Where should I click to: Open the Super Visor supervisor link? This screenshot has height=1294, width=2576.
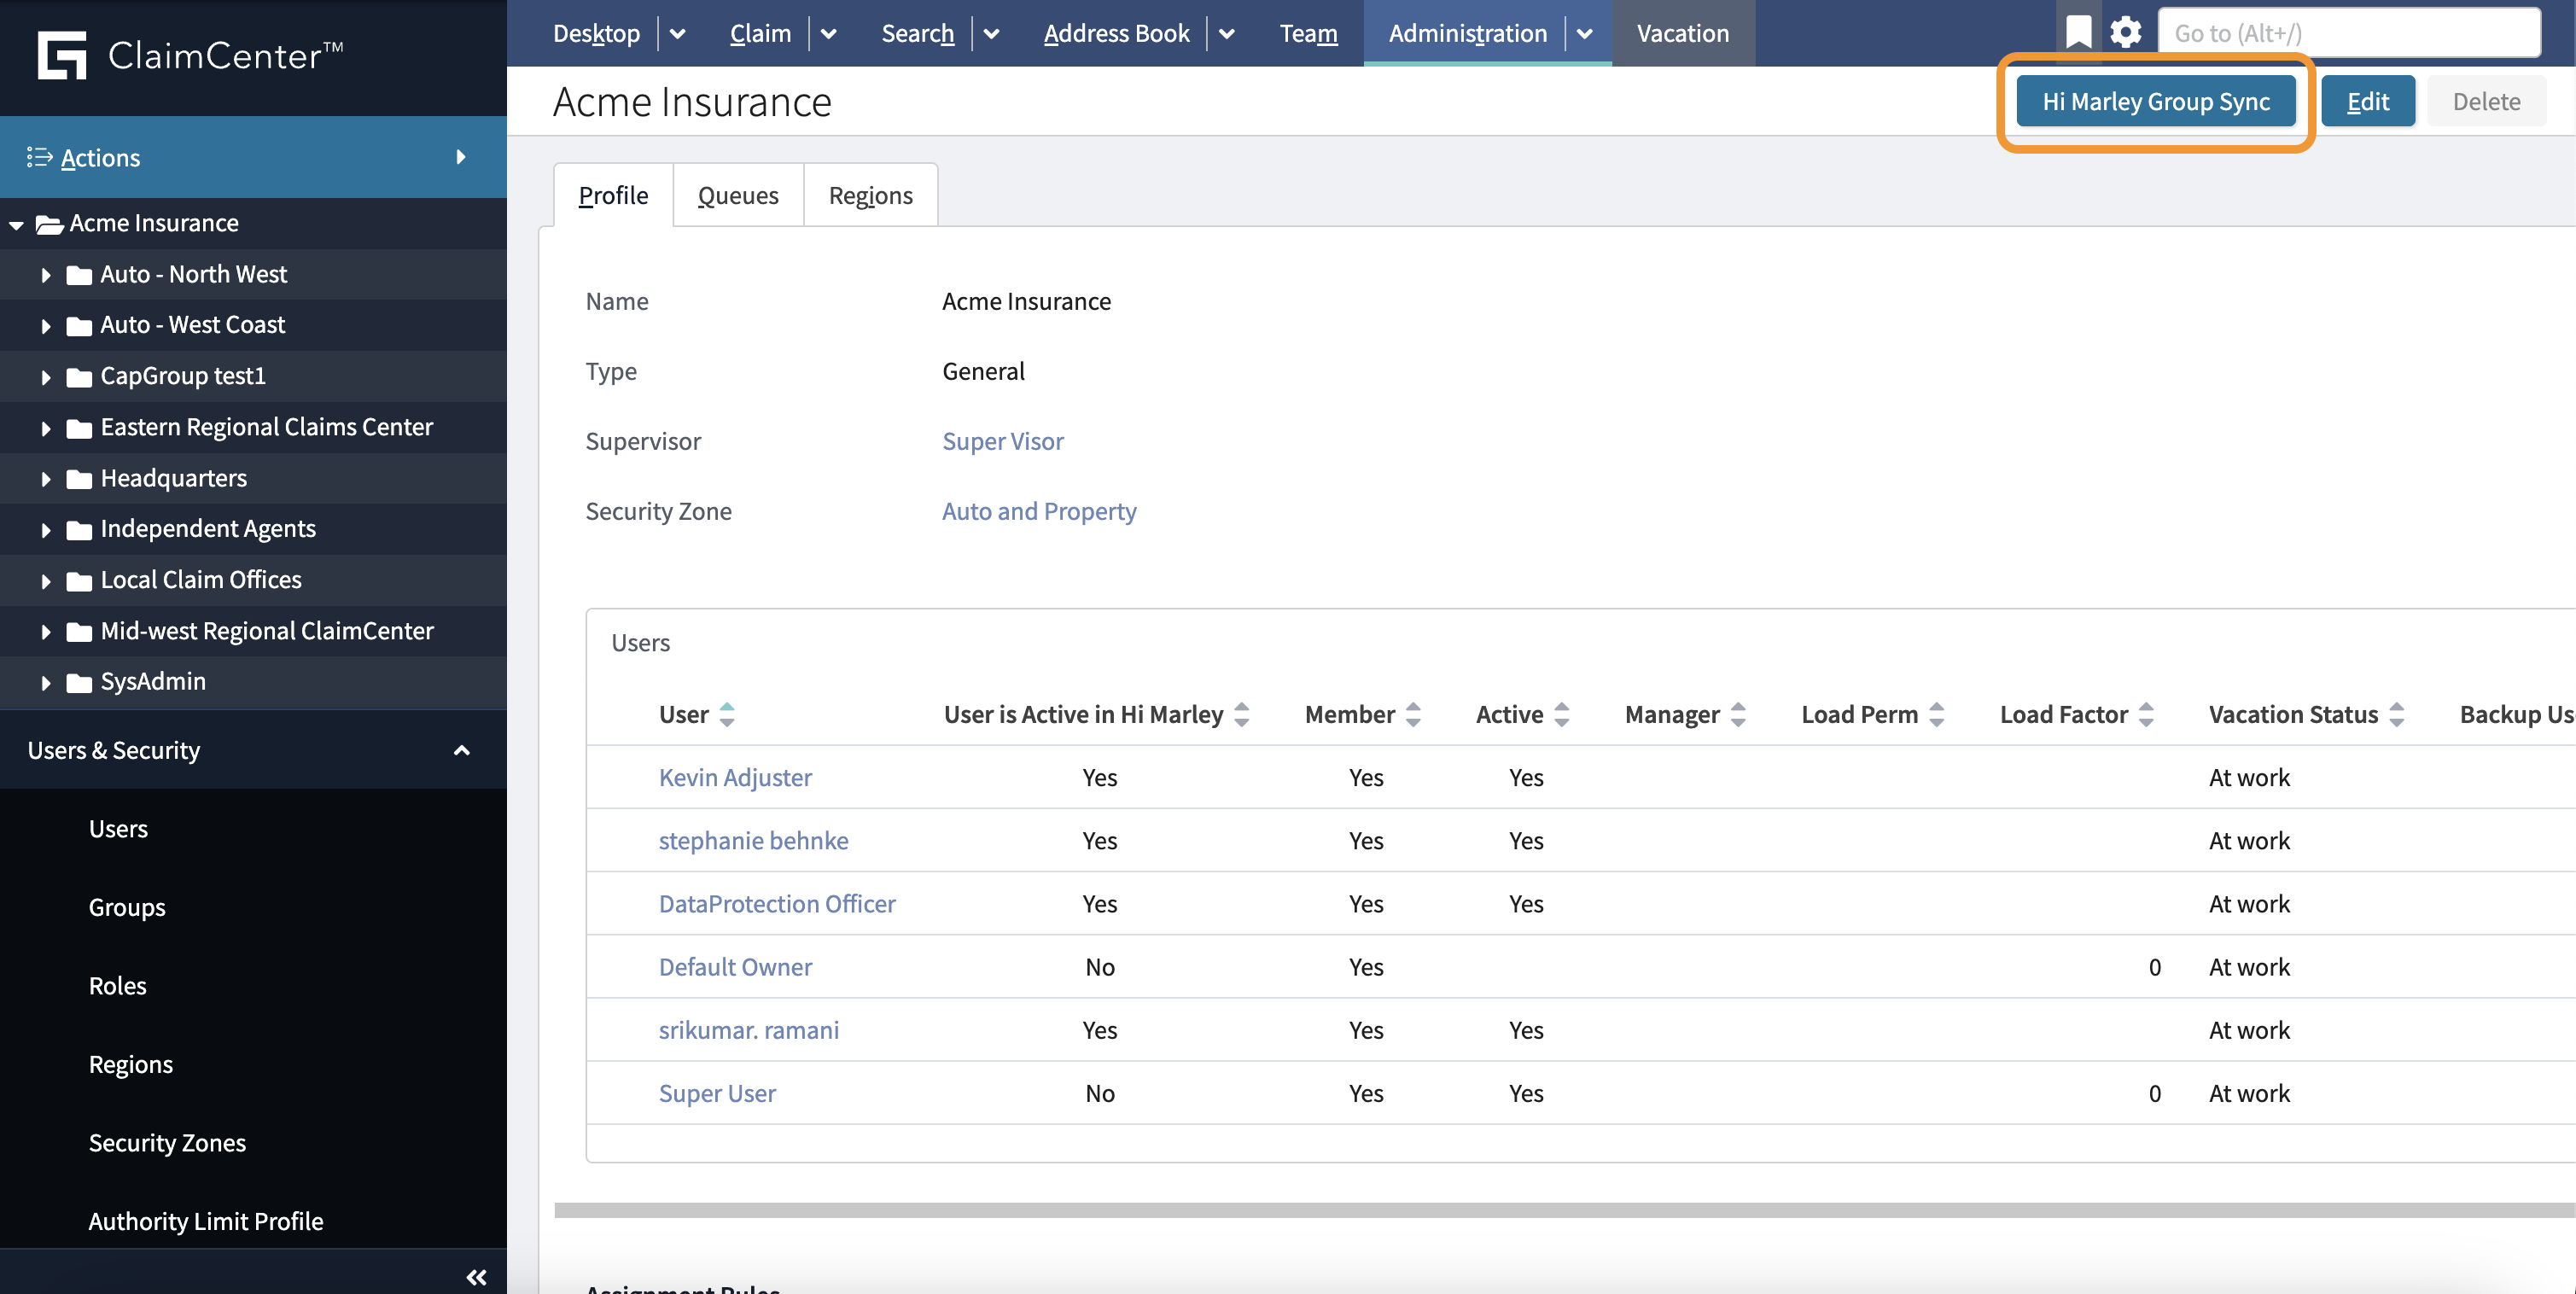pyautogui.click(x=1003, y=441)
